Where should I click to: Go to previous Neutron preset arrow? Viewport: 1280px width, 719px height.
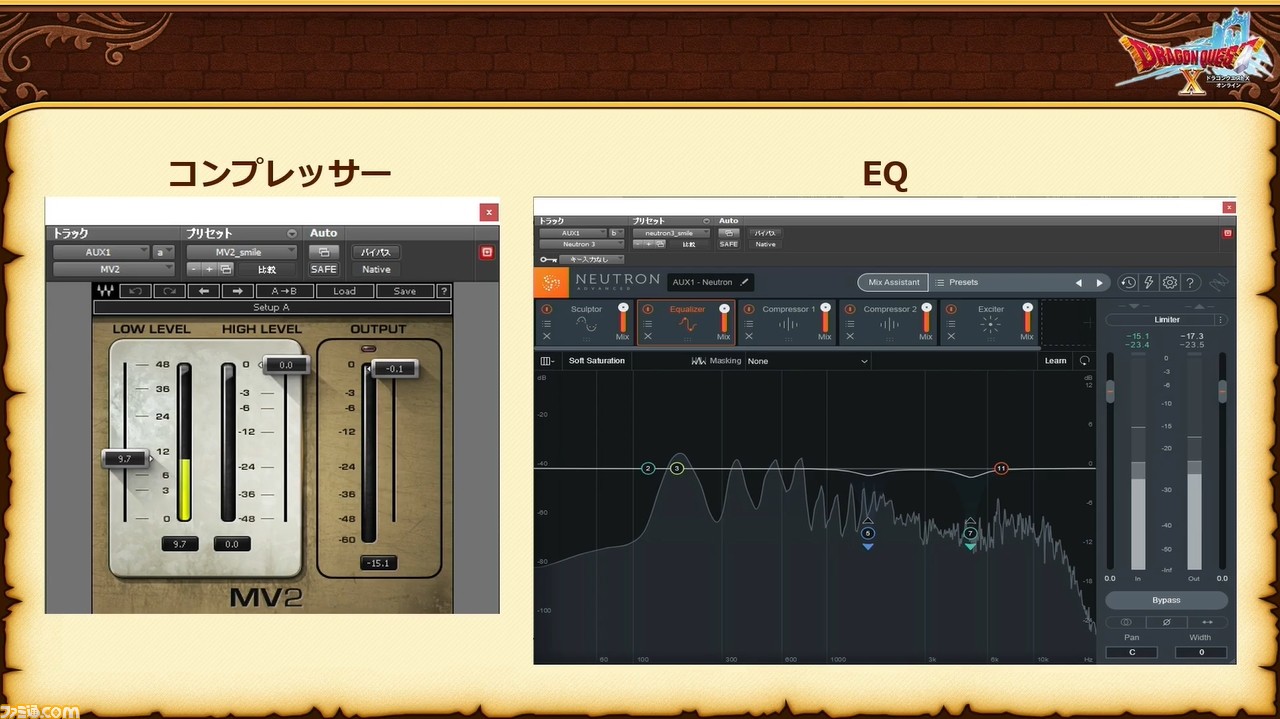pos(1078,283)
